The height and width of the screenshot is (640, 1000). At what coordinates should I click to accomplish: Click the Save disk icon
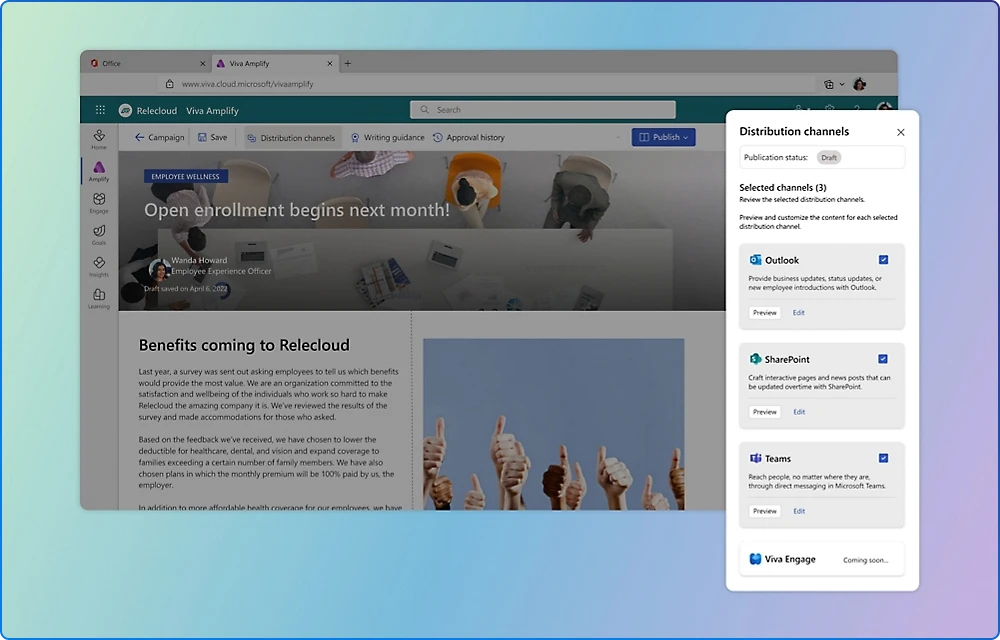202,137
